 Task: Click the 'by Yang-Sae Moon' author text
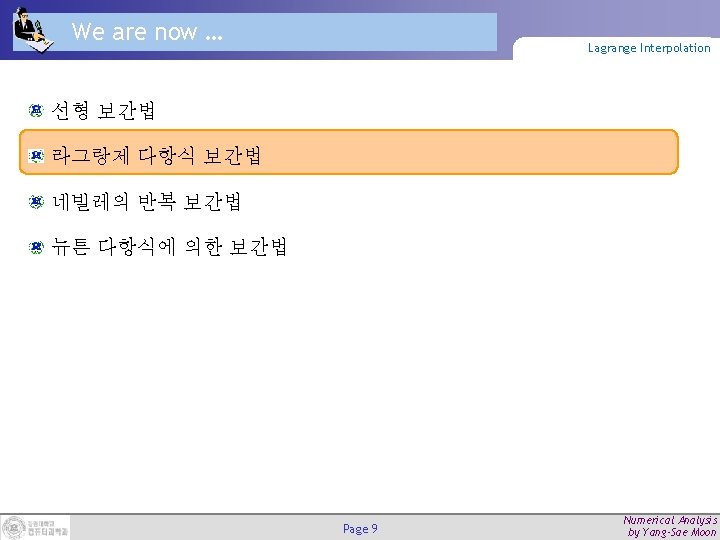(672, 533)
